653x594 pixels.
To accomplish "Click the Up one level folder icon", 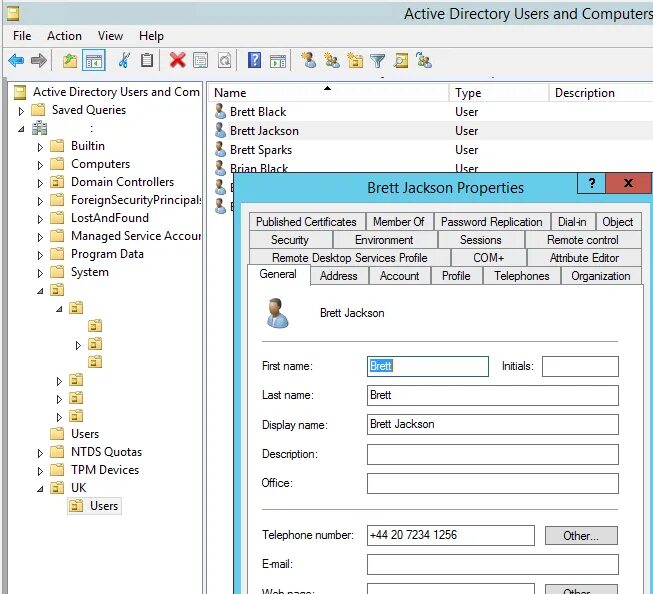I will [x=70, y=61].
